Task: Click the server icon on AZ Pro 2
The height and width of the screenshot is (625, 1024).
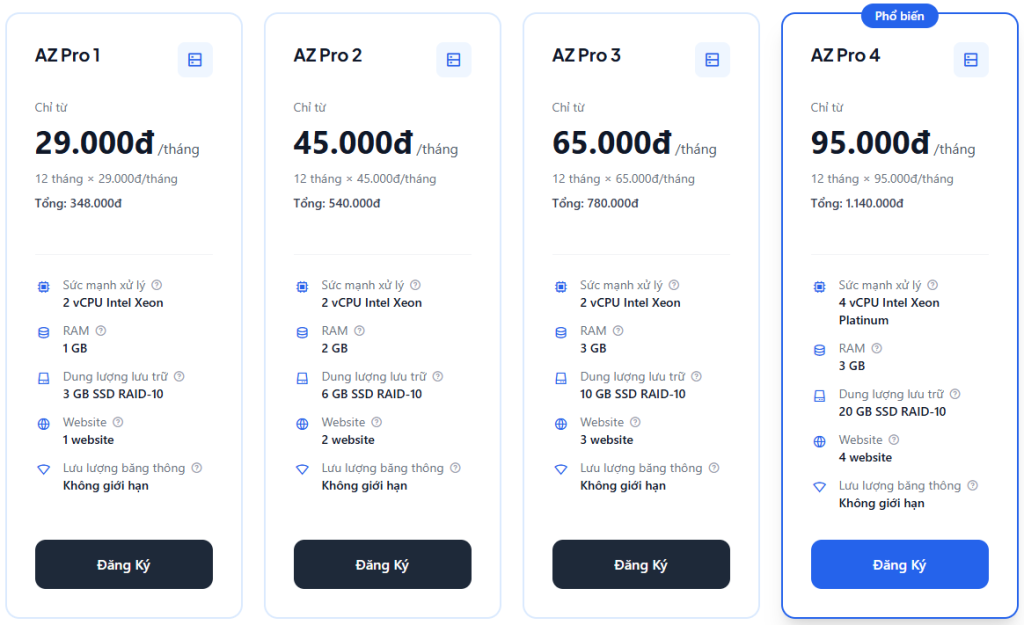Action: [453, 60]
